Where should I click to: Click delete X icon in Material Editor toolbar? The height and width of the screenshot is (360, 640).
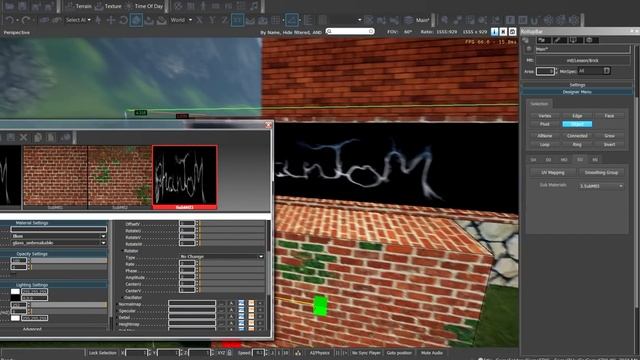coord(24,138)
